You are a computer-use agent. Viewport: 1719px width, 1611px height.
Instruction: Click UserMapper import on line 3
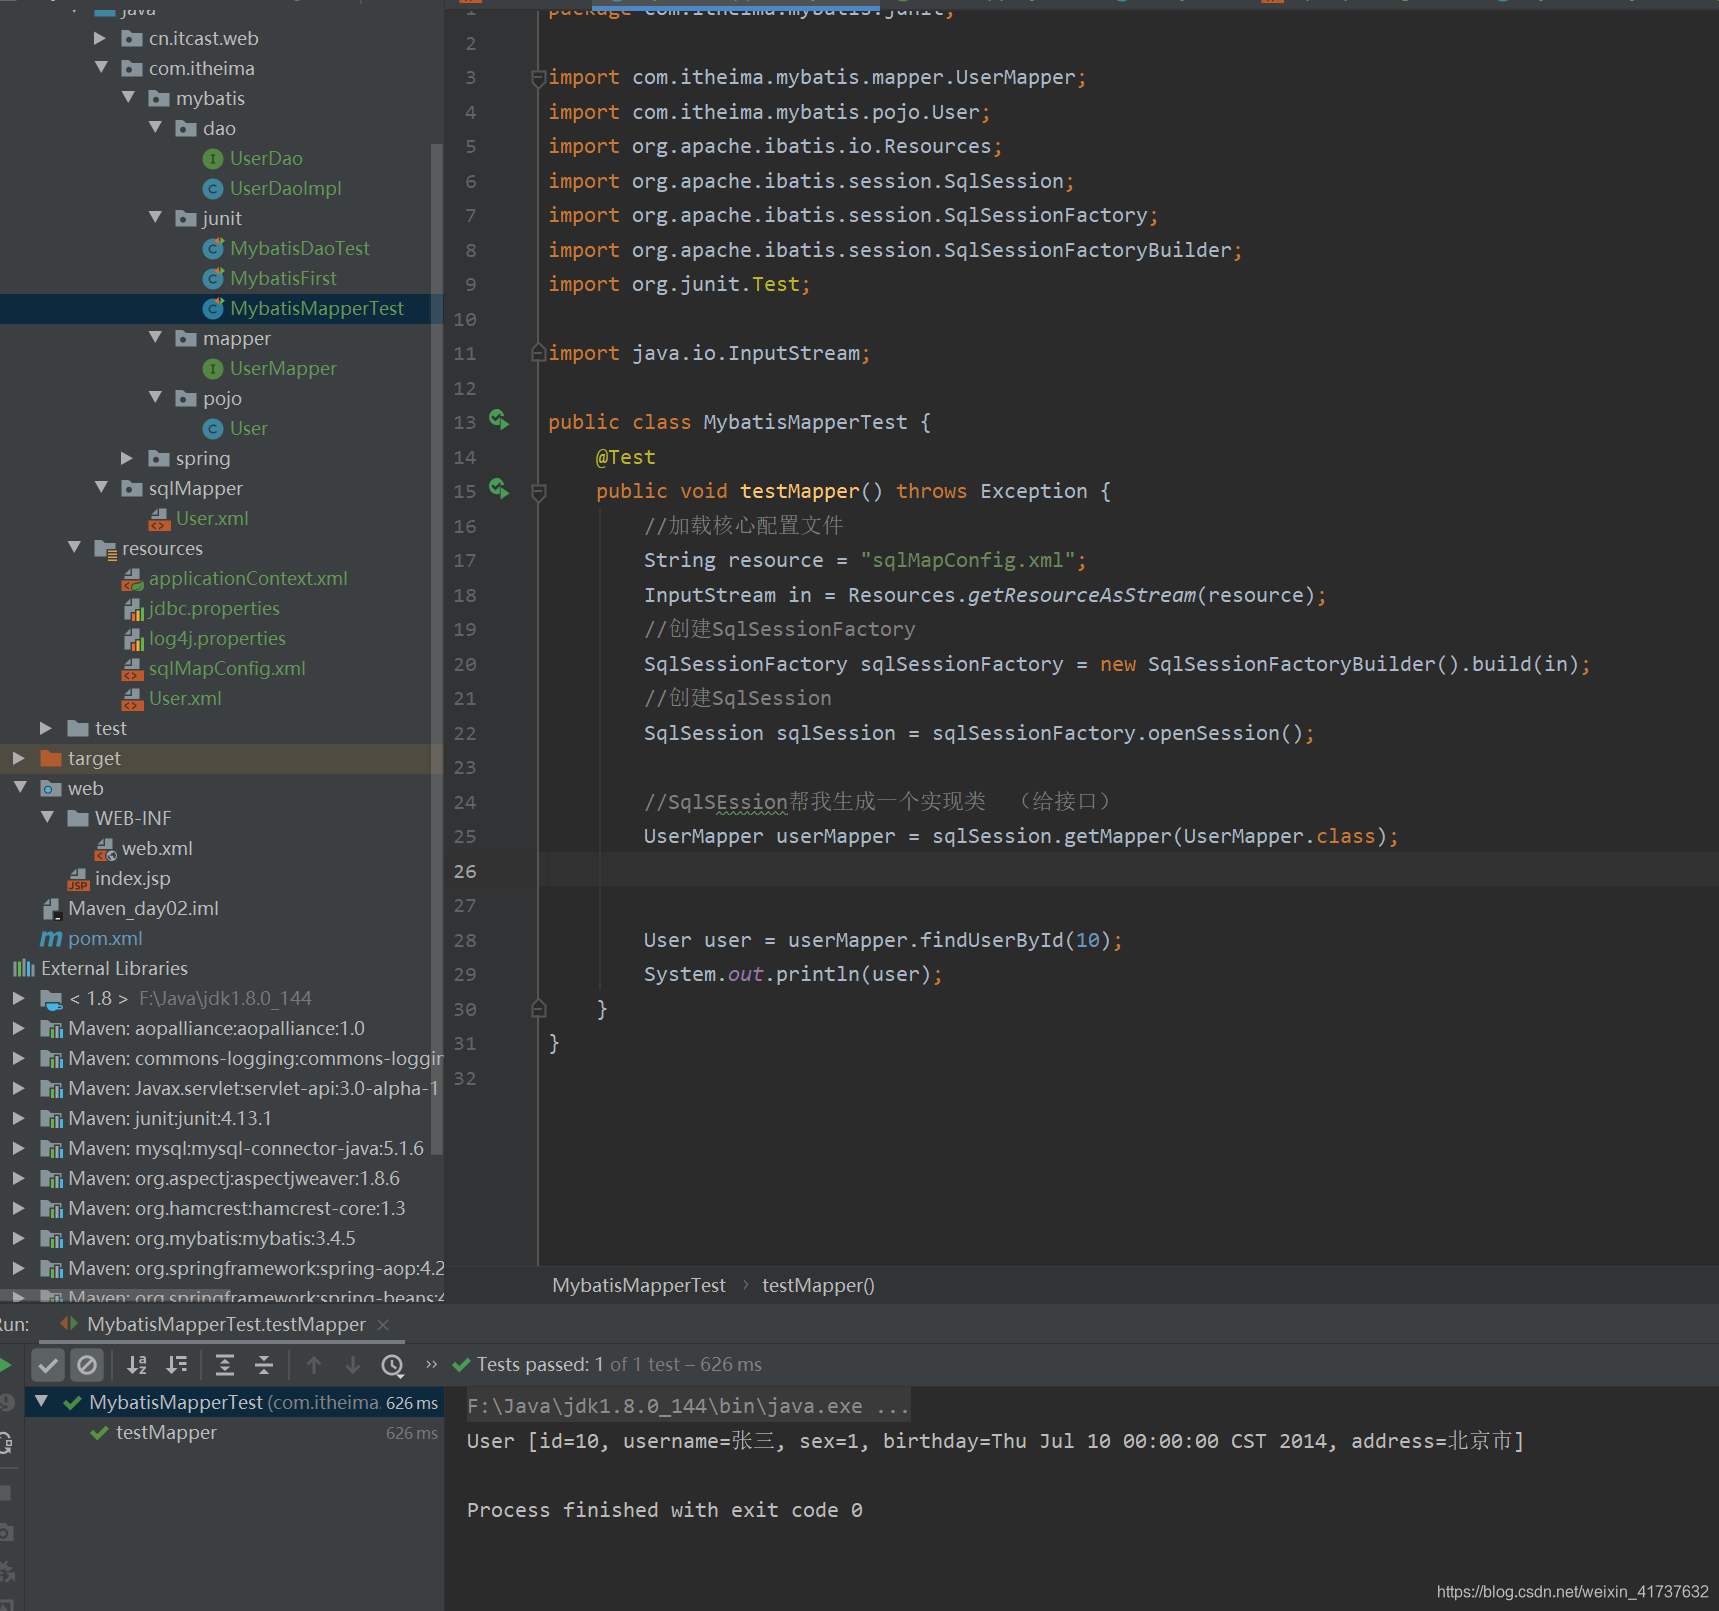(x=1015, y=77)
